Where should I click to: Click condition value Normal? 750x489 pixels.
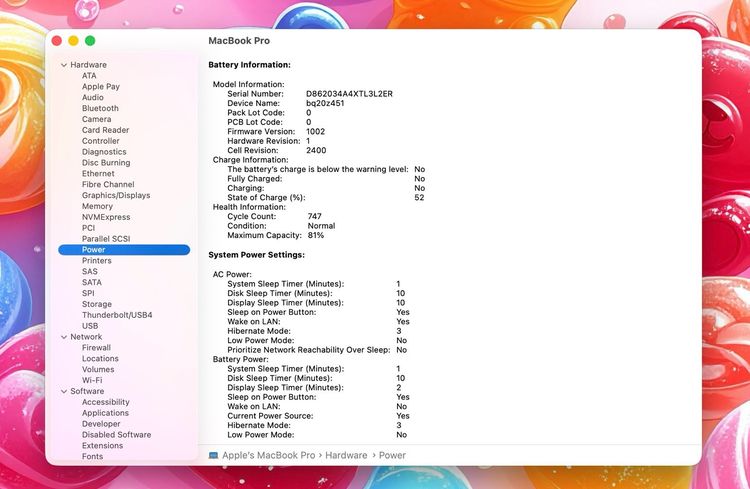tap(321, 226)
